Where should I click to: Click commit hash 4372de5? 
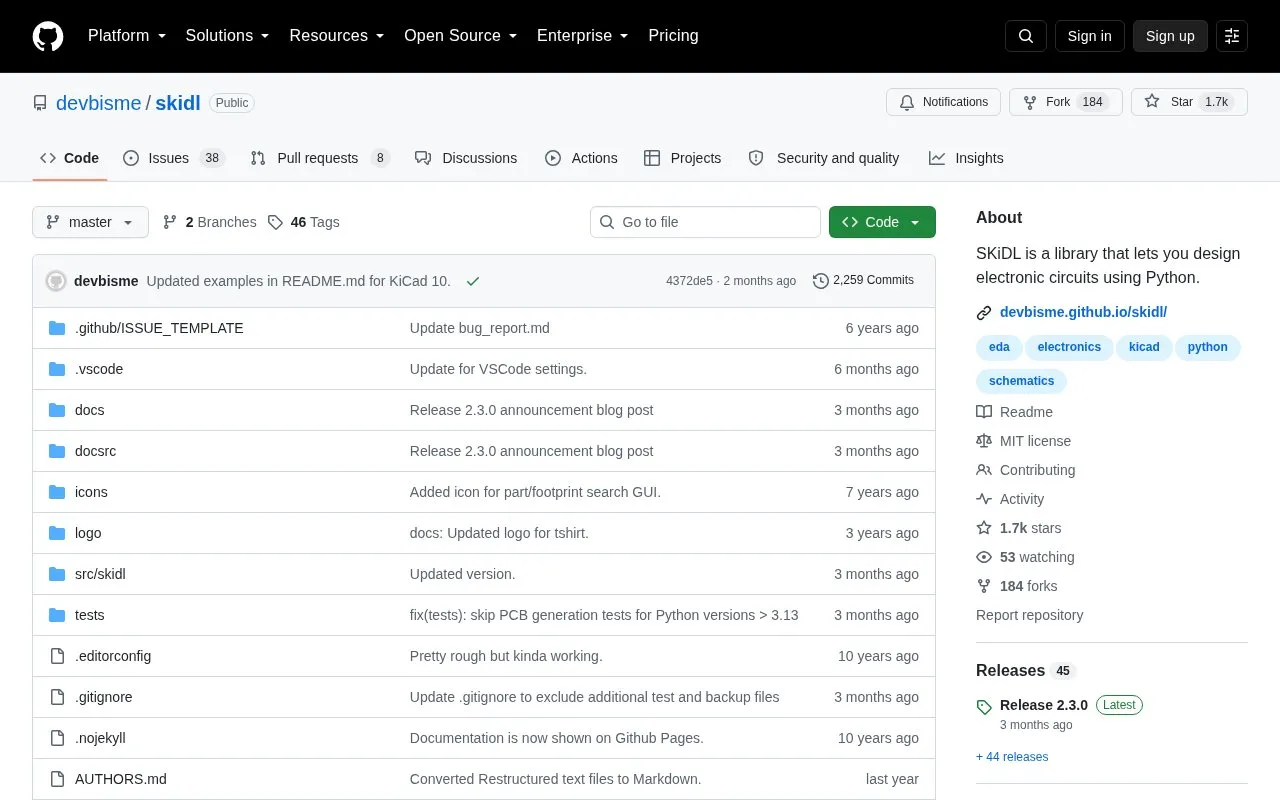point(689,281)
